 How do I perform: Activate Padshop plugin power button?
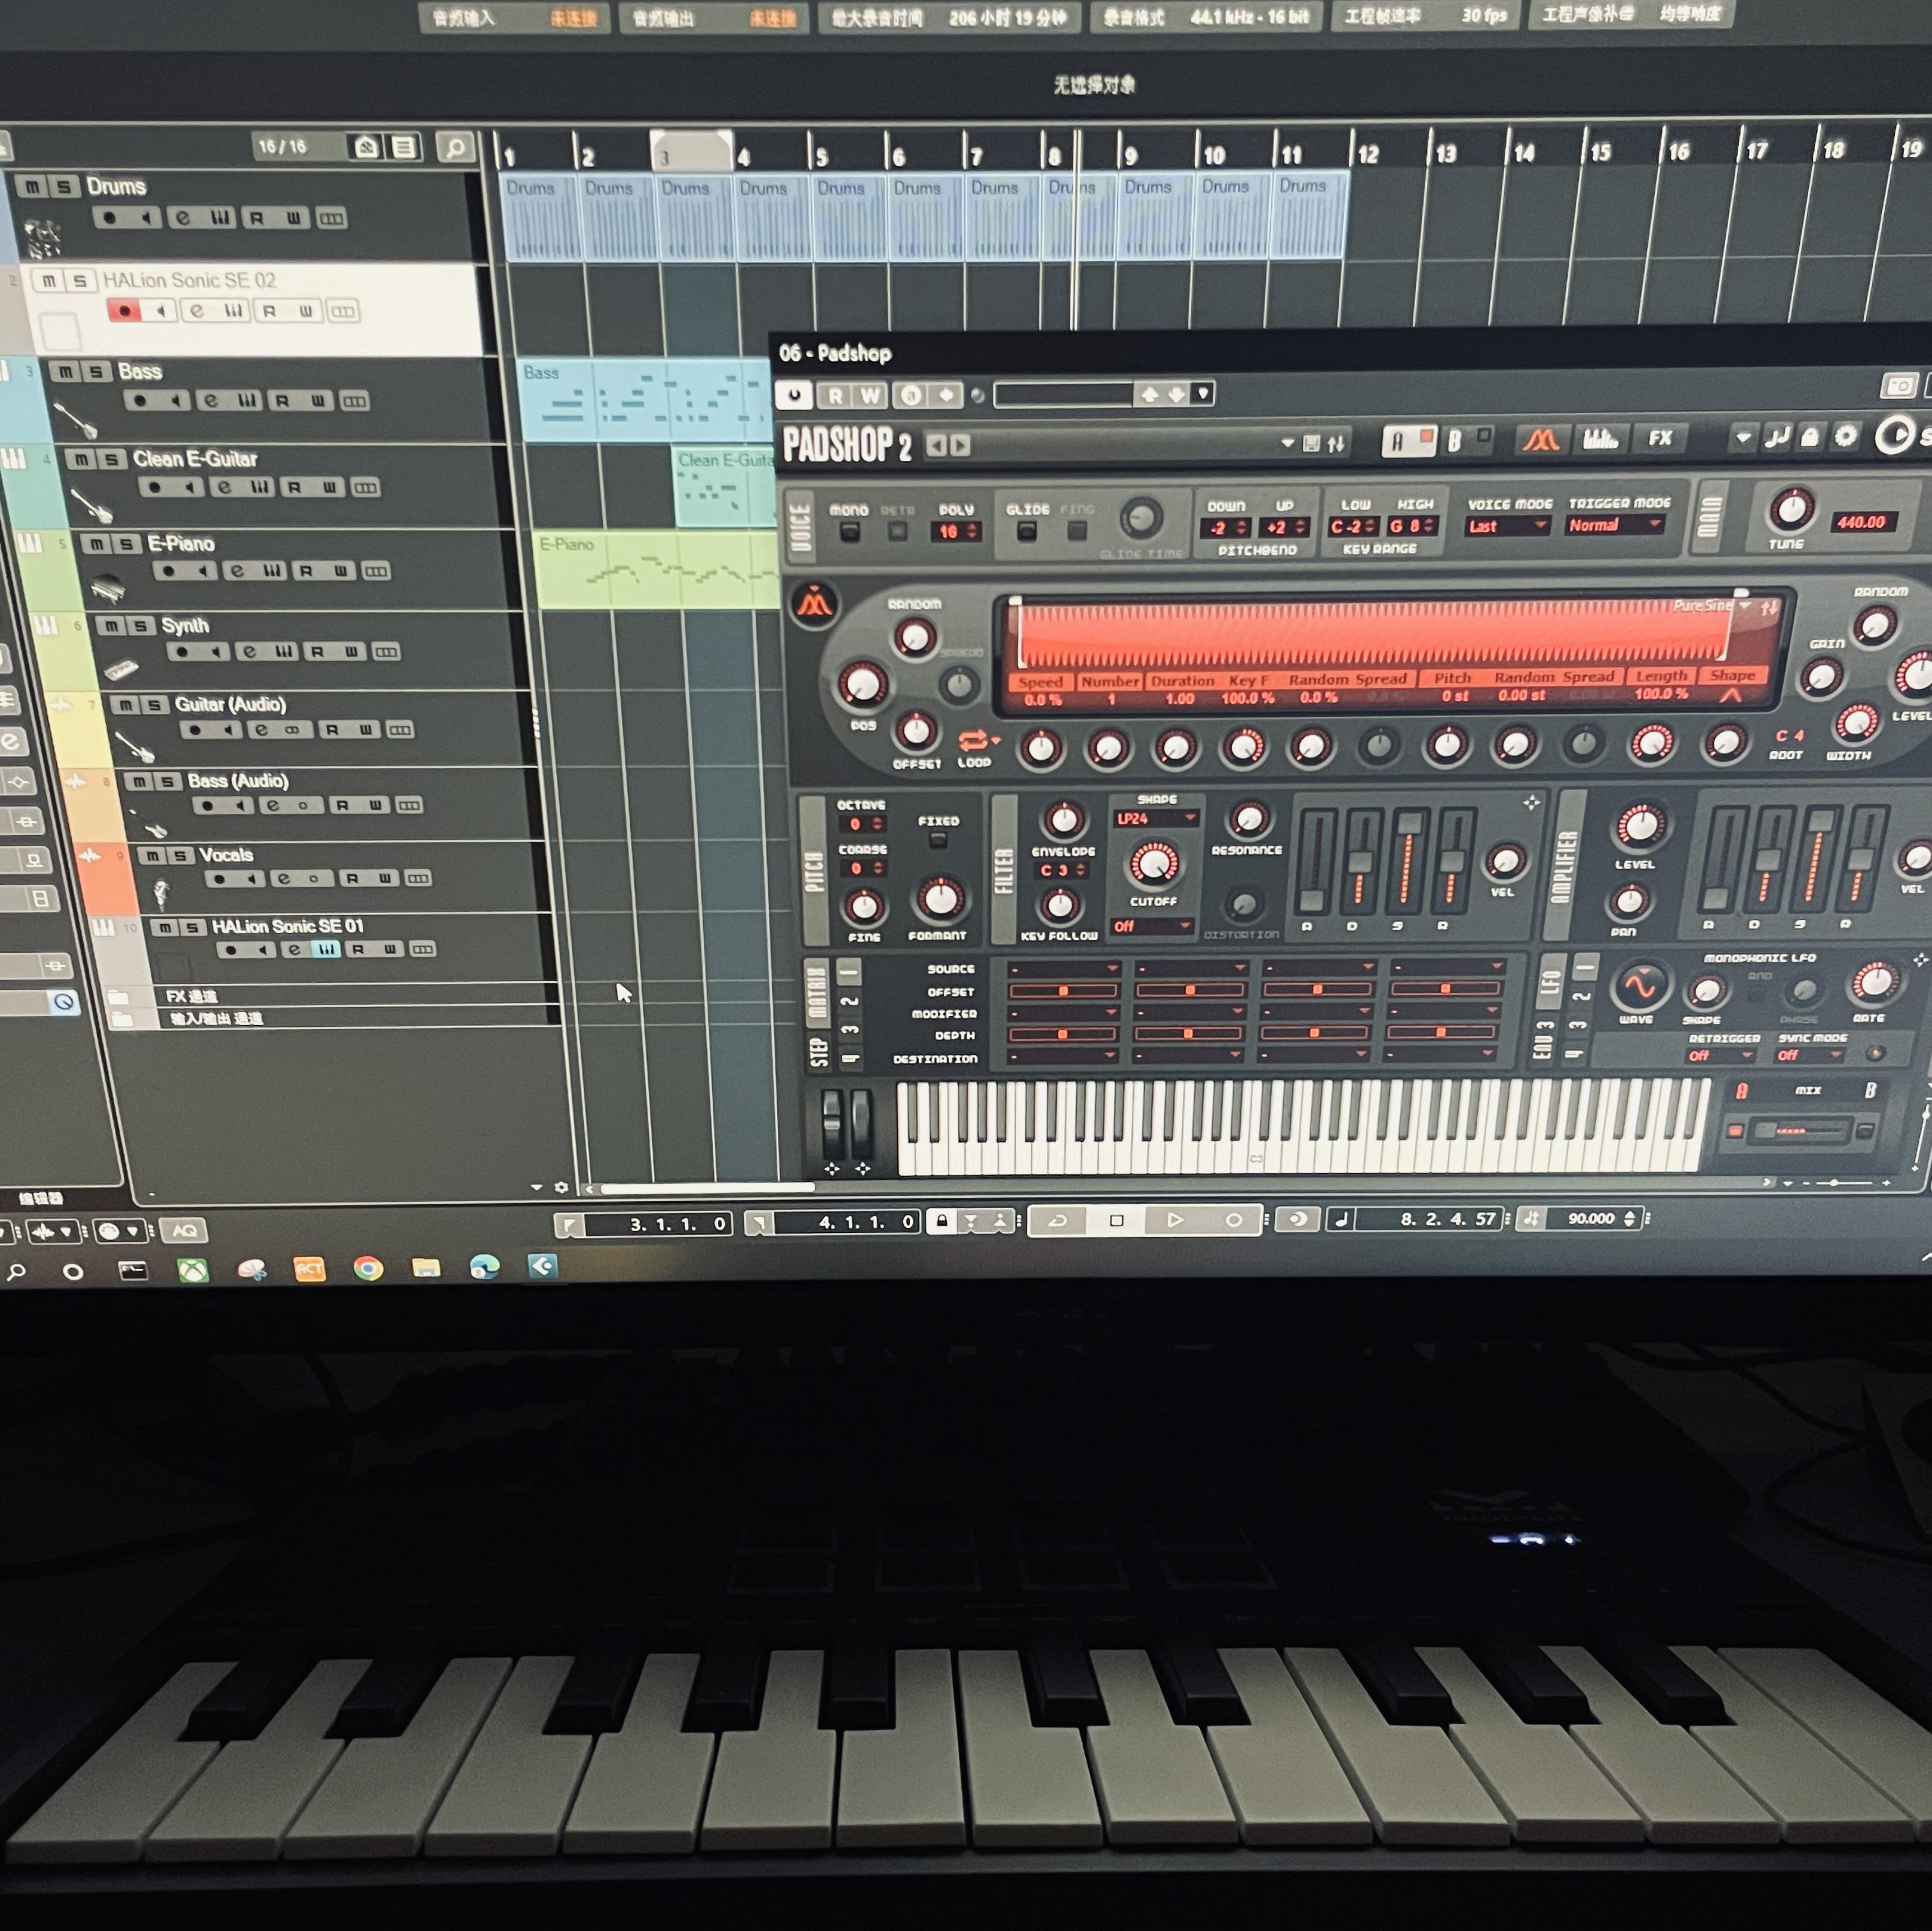794,395
